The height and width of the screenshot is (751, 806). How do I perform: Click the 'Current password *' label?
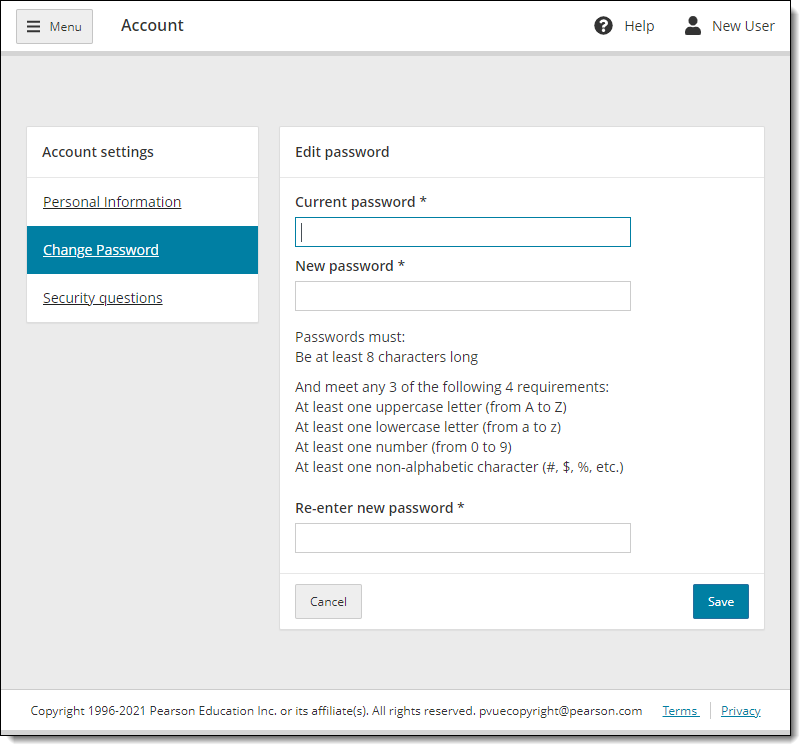(x=361, y=202)
